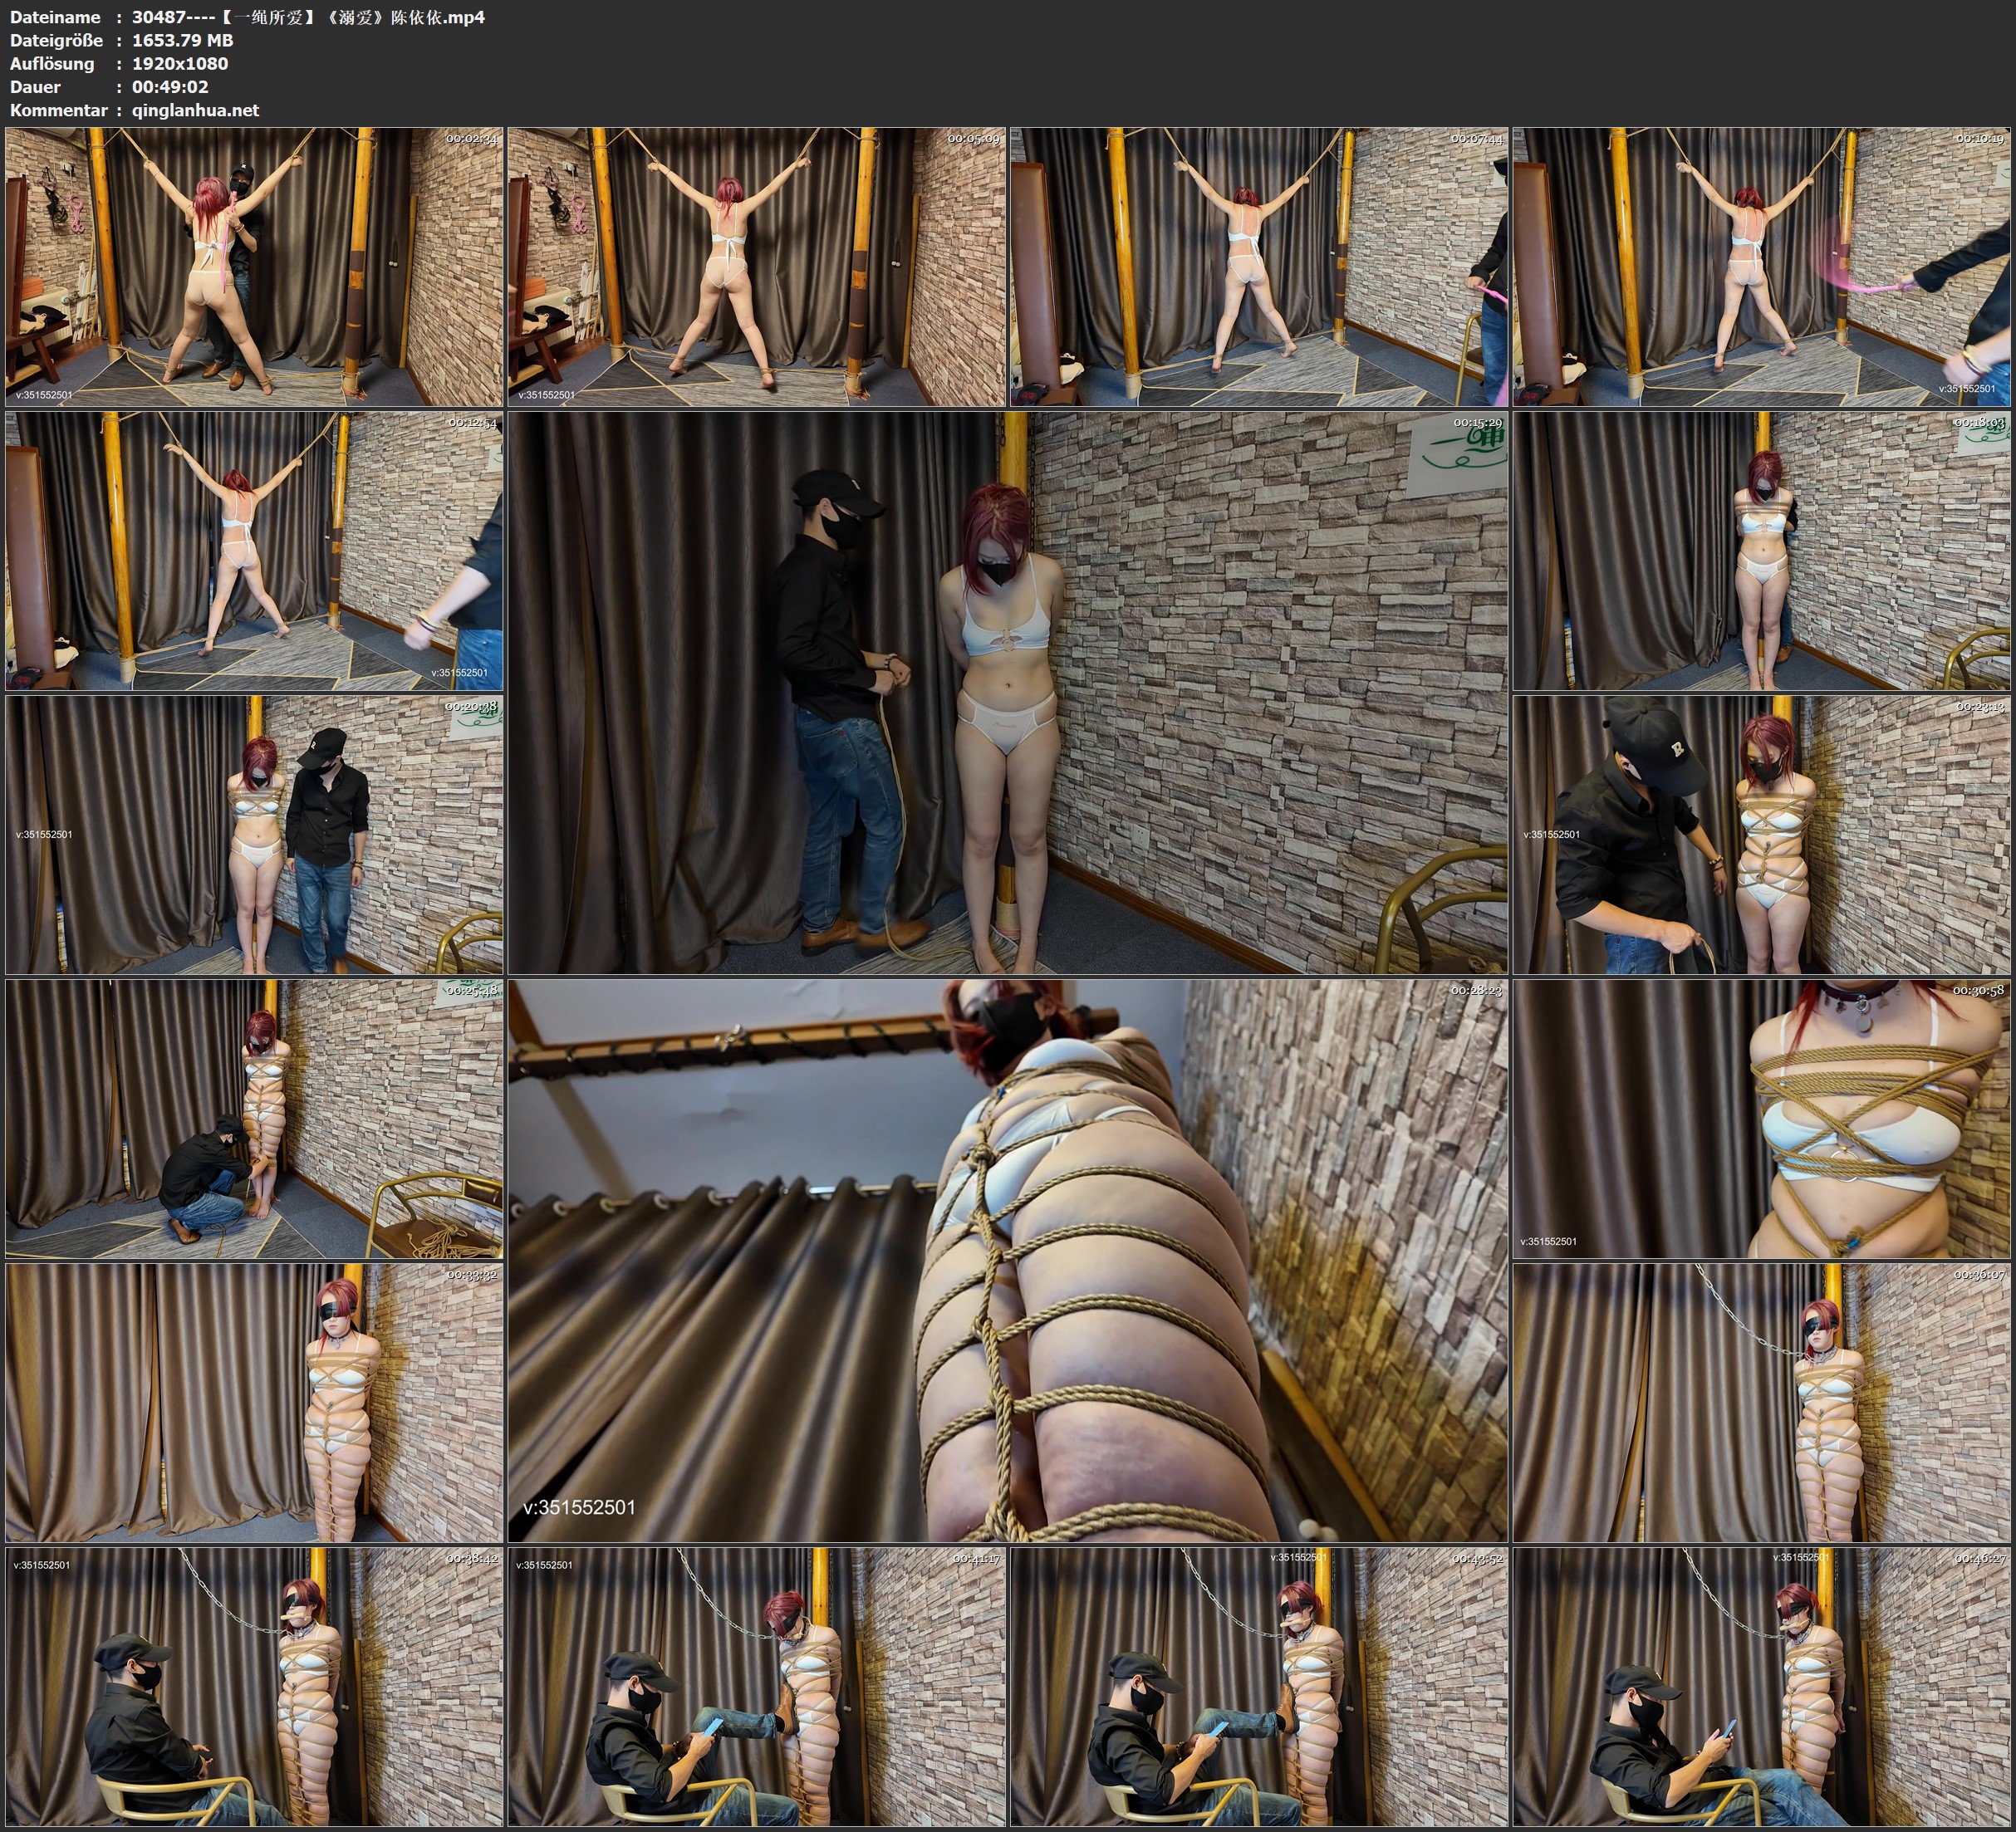The image size is (2016, 1832).
Task: Open the large thumbnail at 00:15:29
Action: (x=1007, y=692)
